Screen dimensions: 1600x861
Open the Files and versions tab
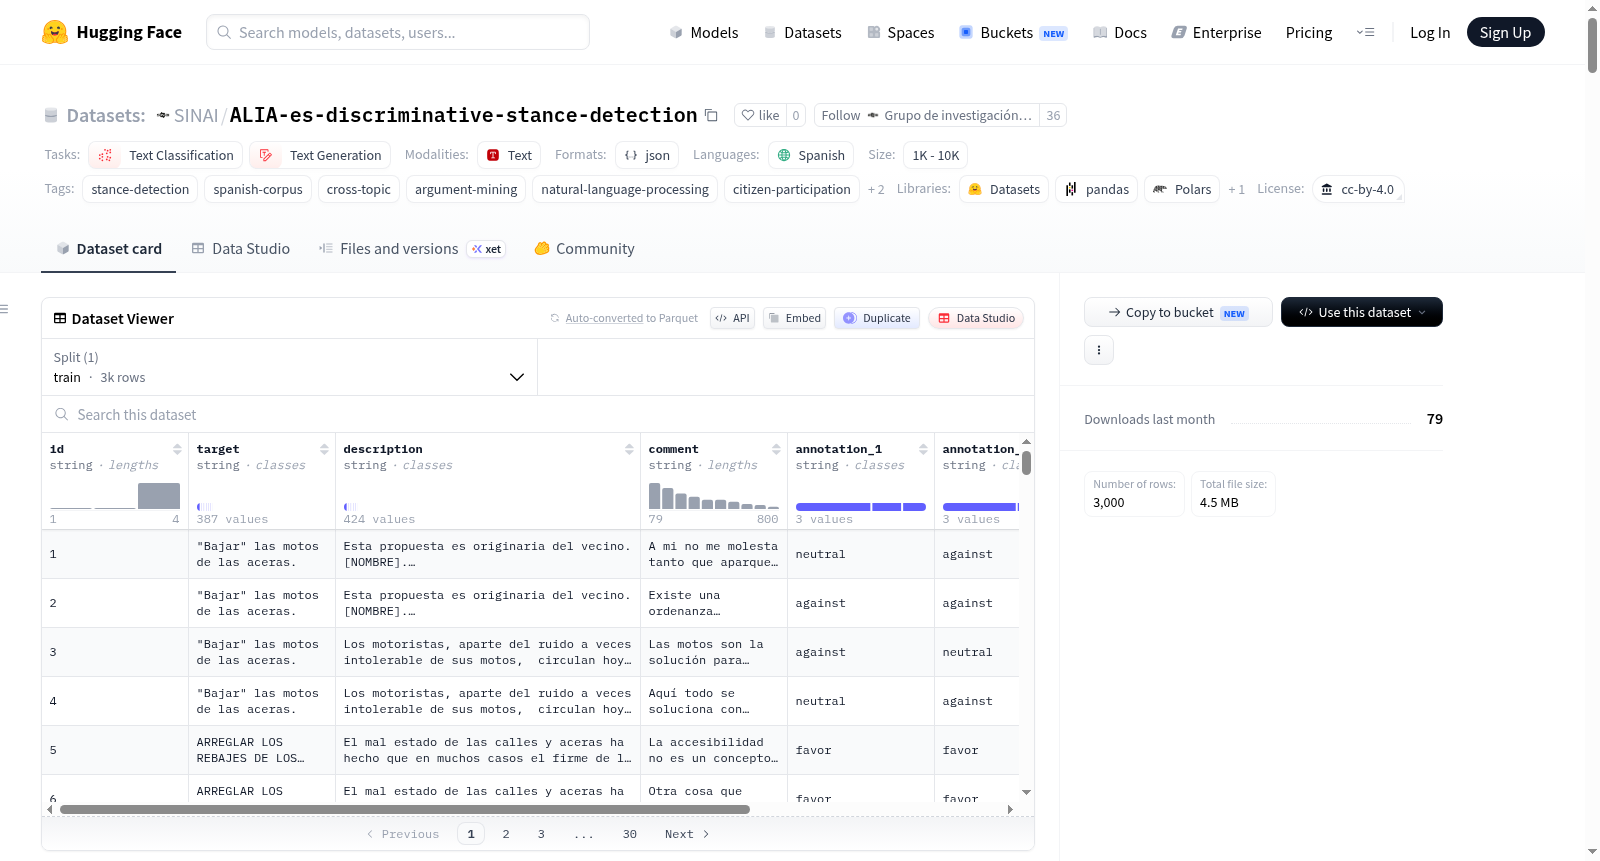tap(412, 248)
